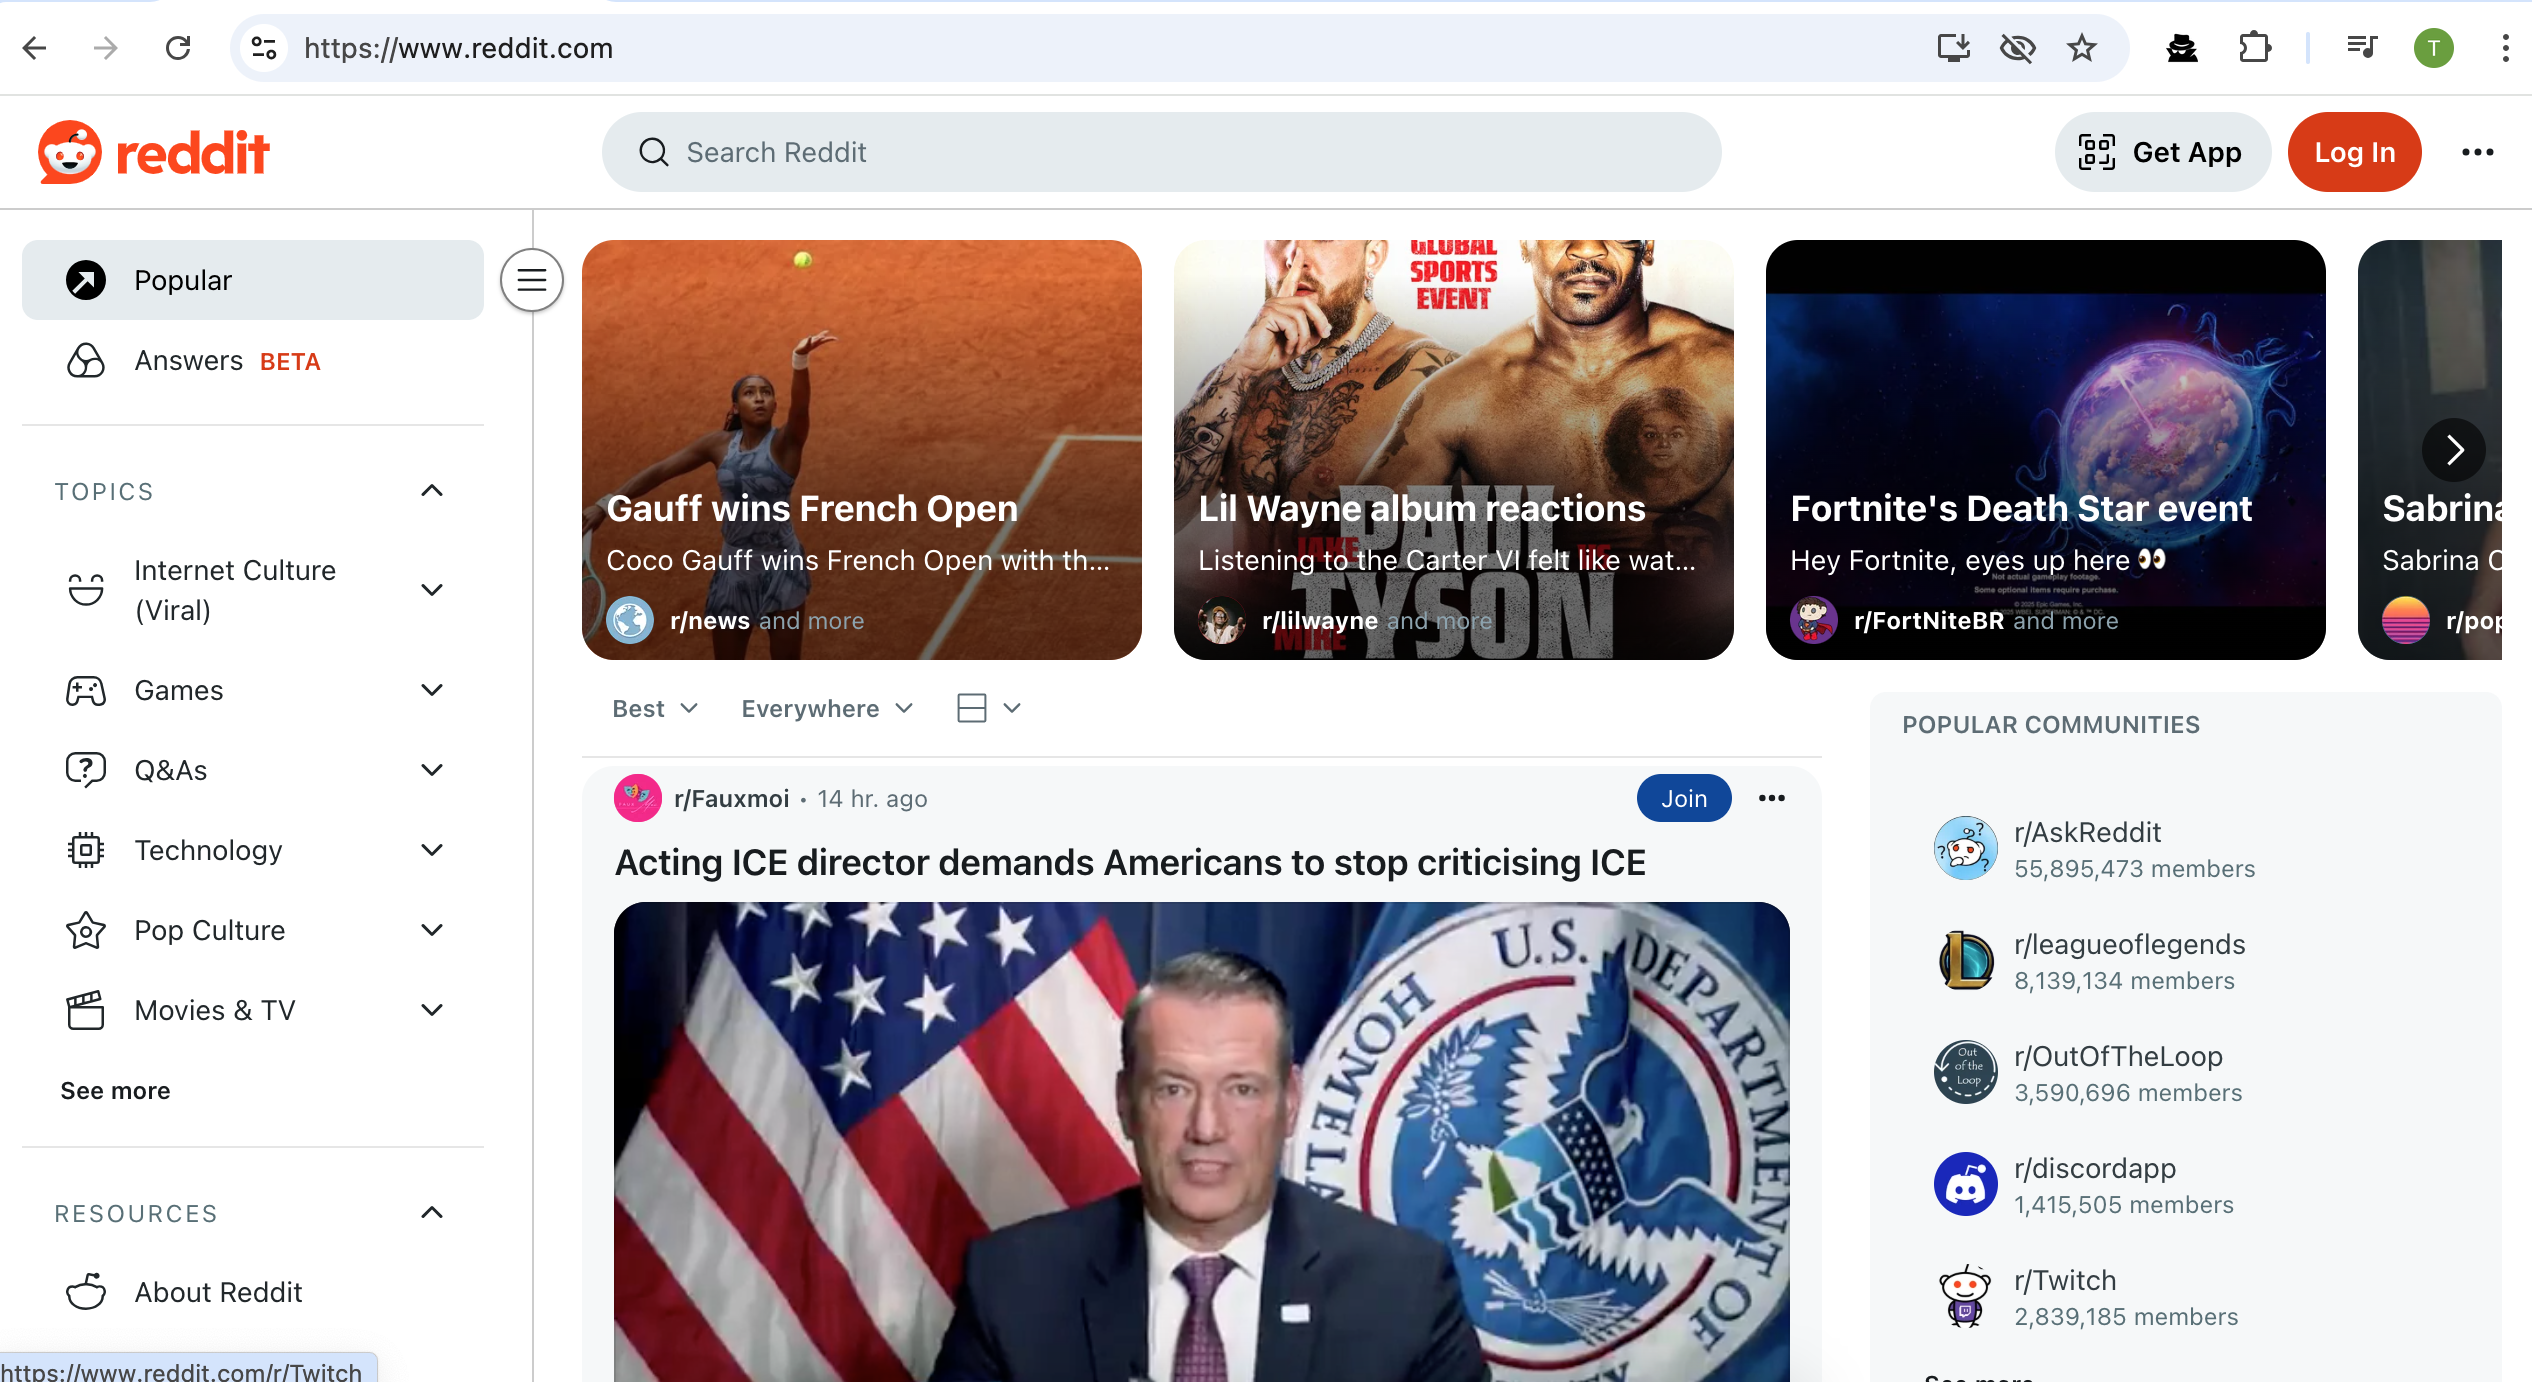Expand the Games topic chevron
The image size is (2532, 1382).
tap(432, 690)
